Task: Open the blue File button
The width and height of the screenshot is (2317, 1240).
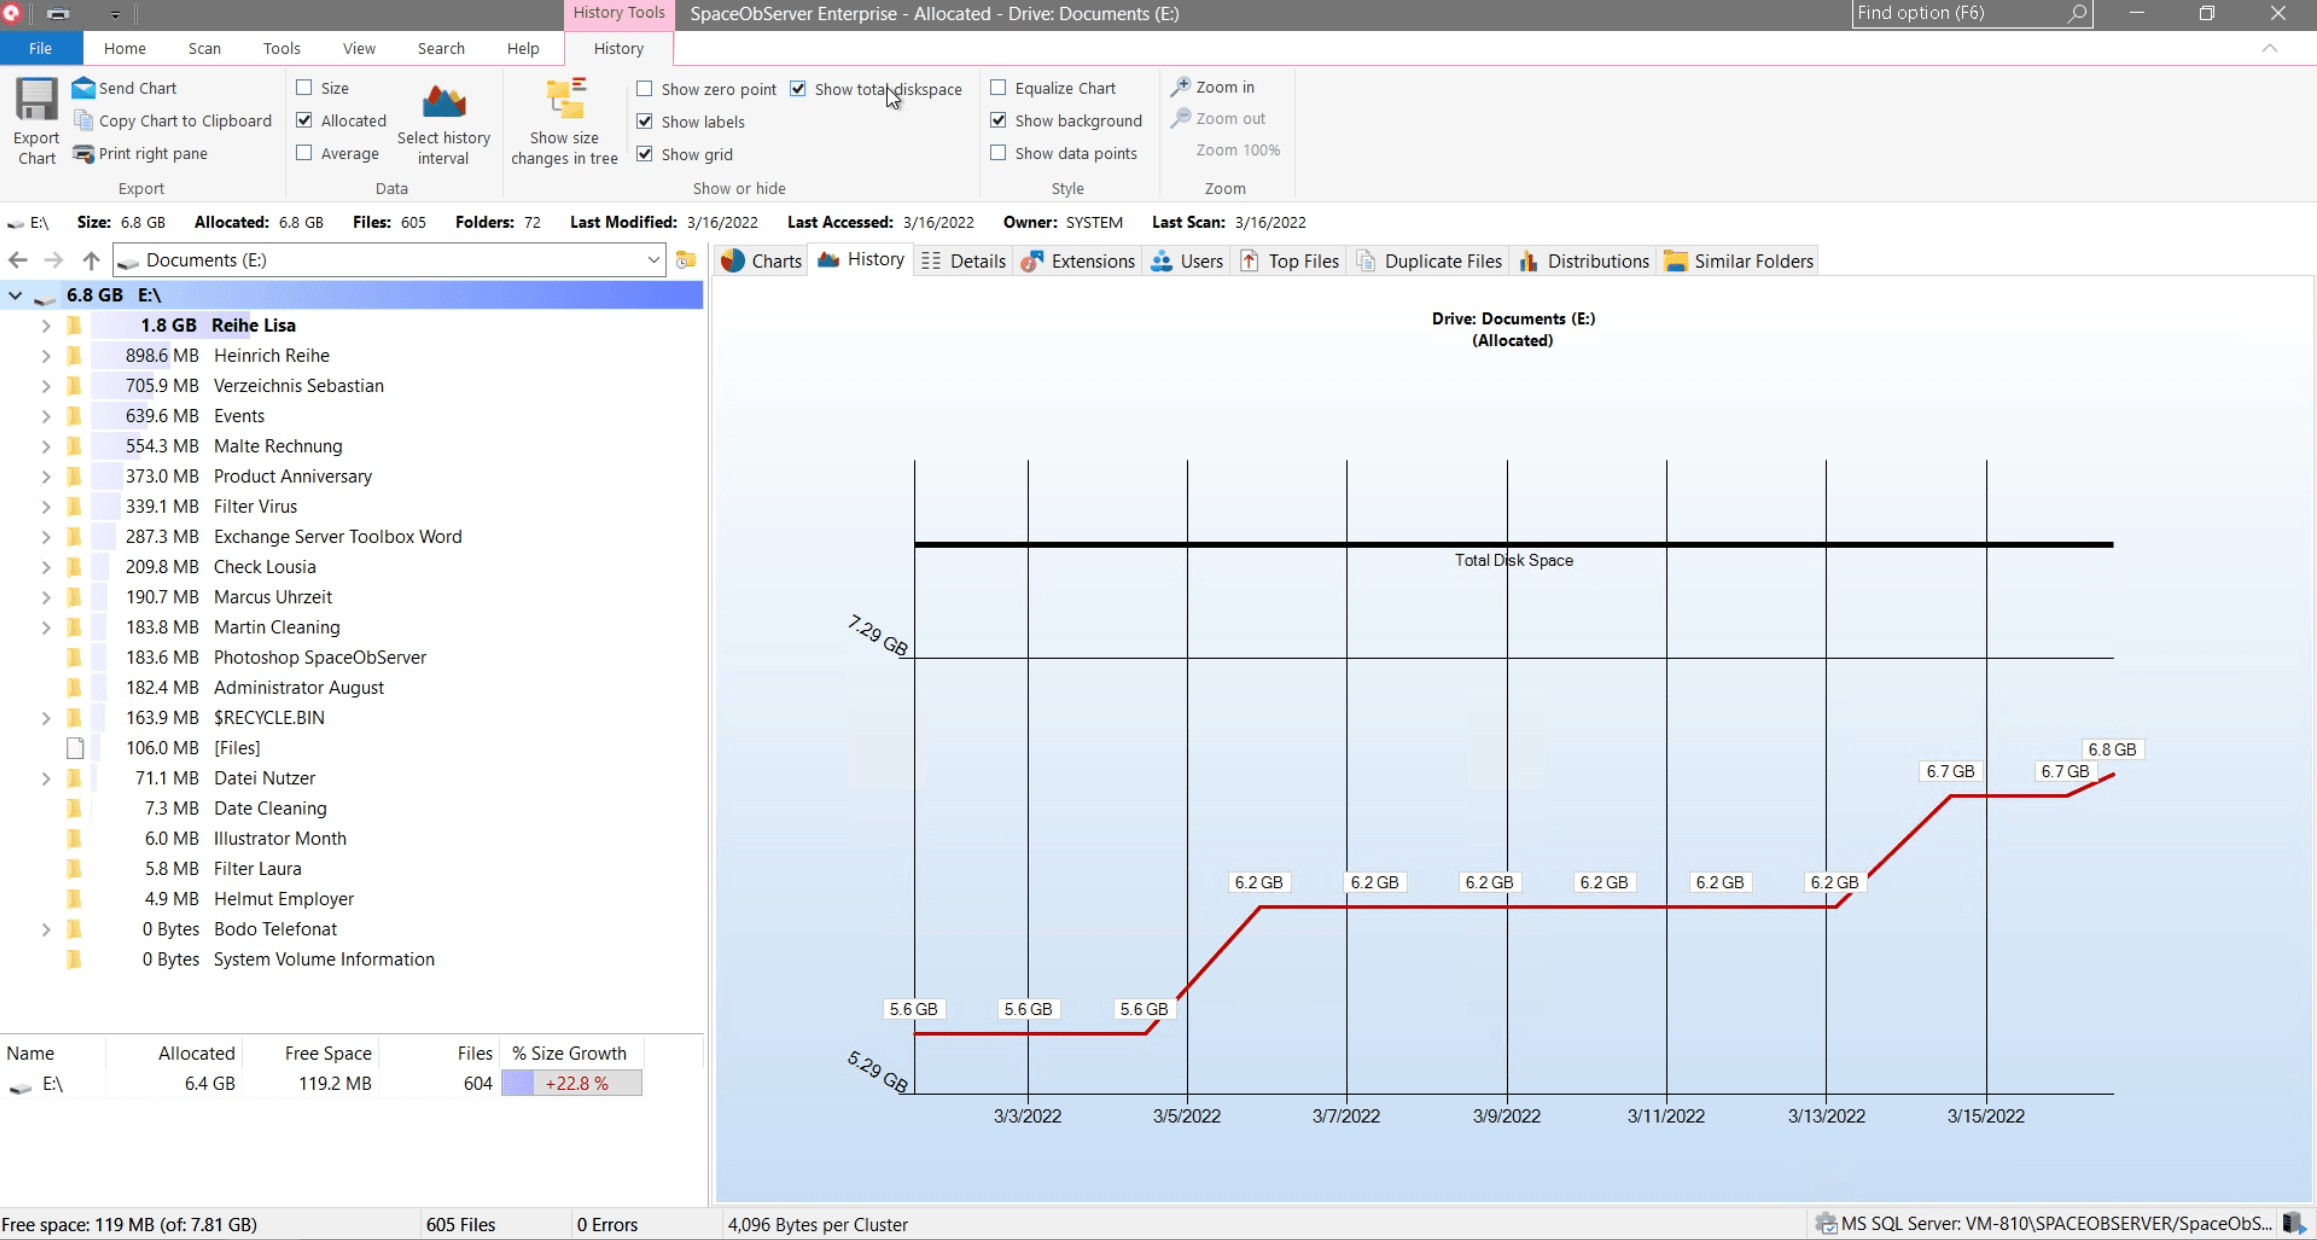Action: 40,48
